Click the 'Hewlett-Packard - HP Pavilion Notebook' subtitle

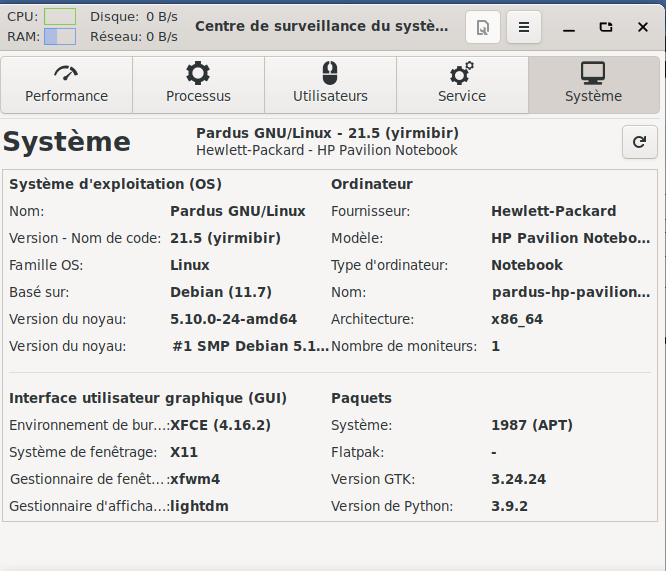(327, 150)
